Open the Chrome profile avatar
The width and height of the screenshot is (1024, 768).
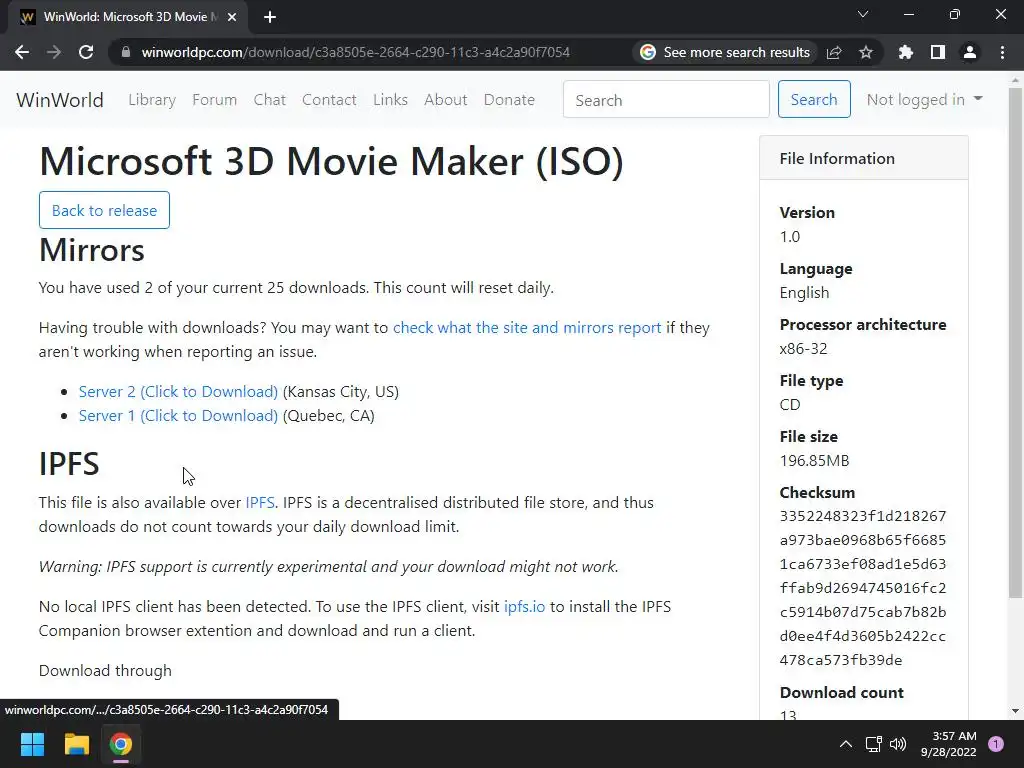[x=970, y=52]
